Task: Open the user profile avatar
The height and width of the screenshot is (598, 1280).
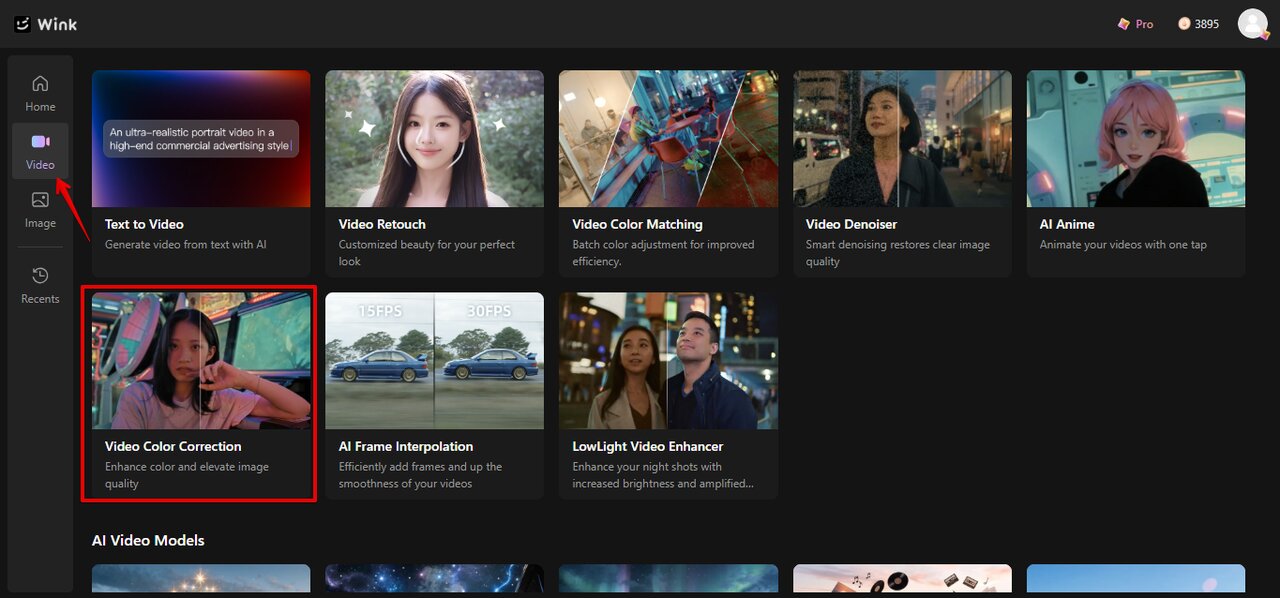Action: point(1253,24)
